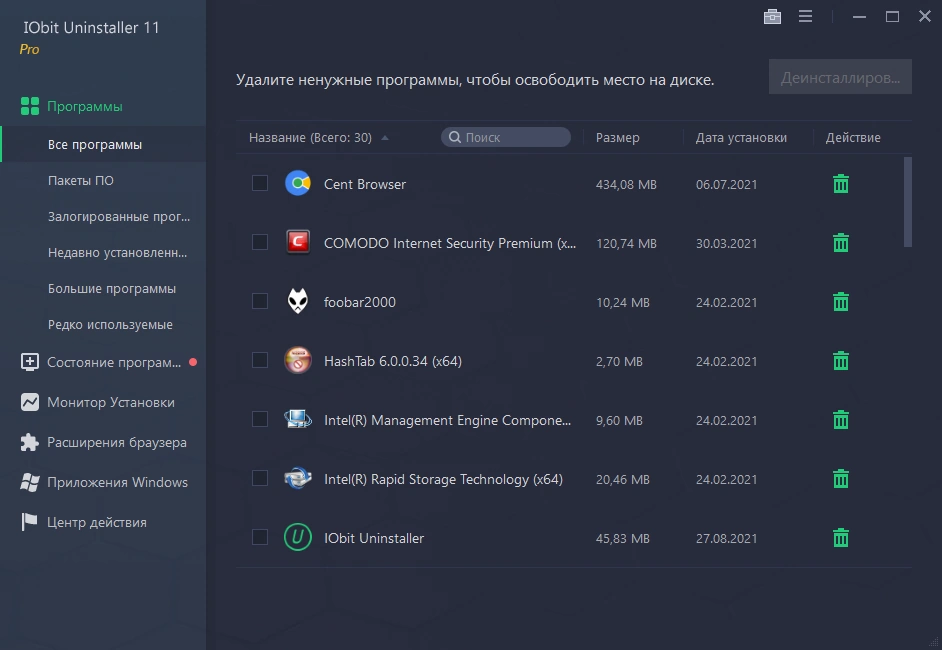
Task: Click the 30.03.2021 install date
Action: pyautogui.click(x=726, y=243)
